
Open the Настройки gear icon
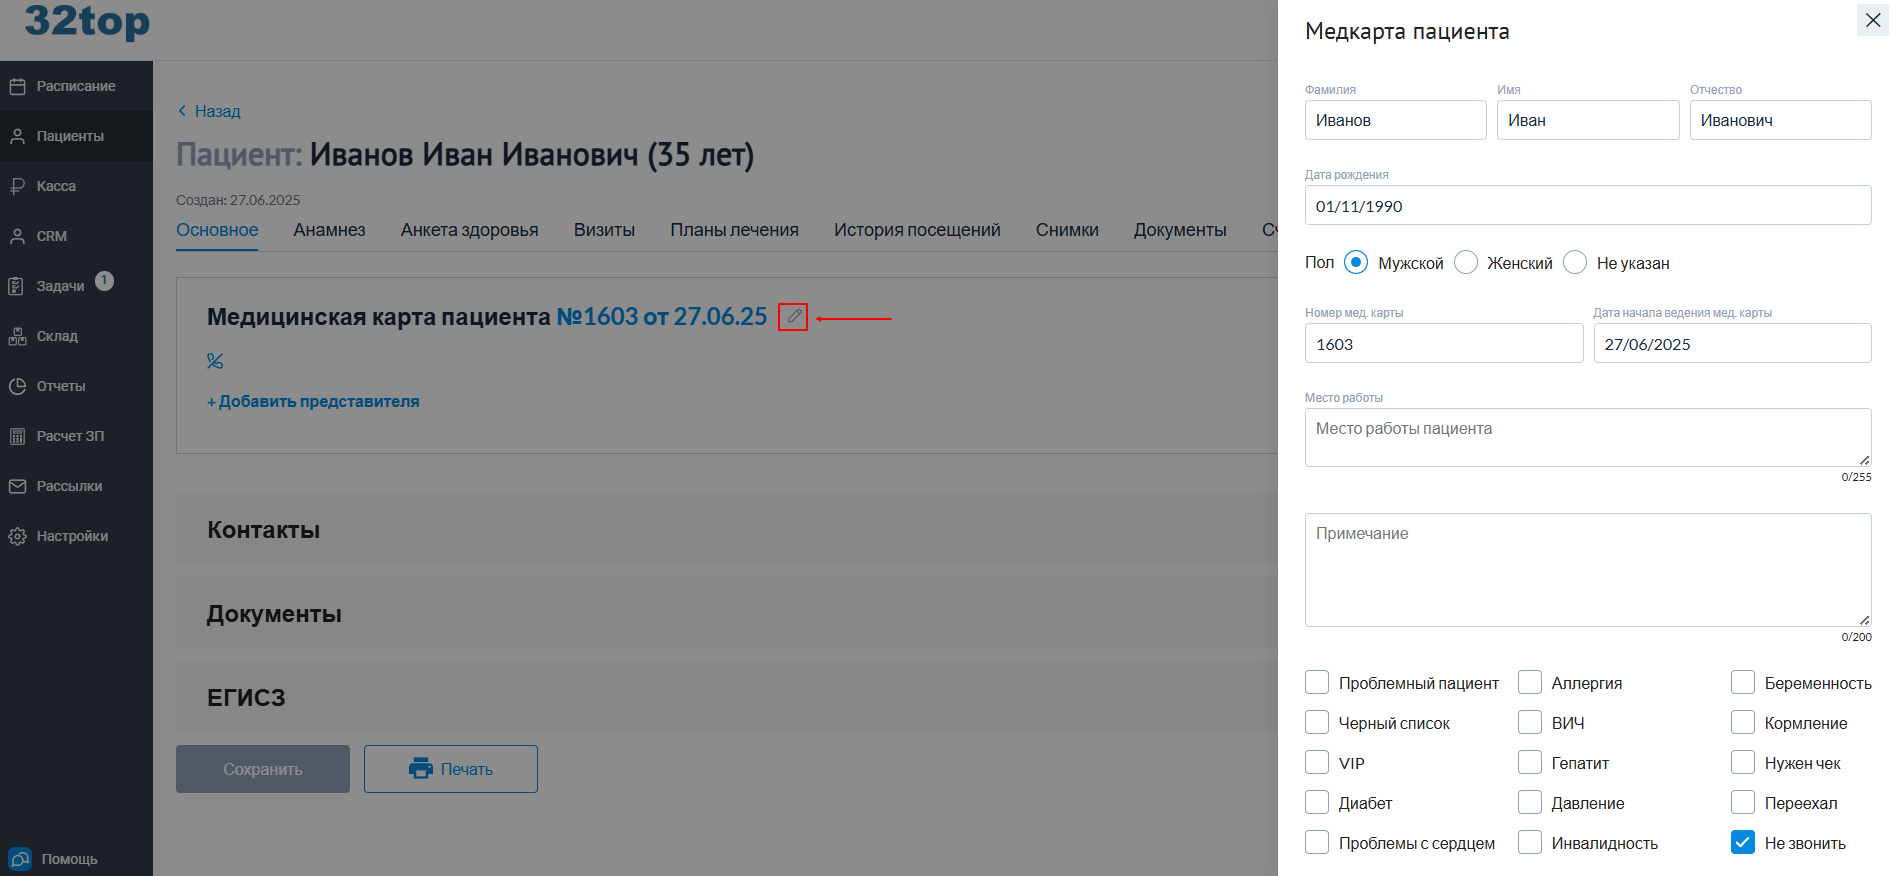tap(17, 536)
